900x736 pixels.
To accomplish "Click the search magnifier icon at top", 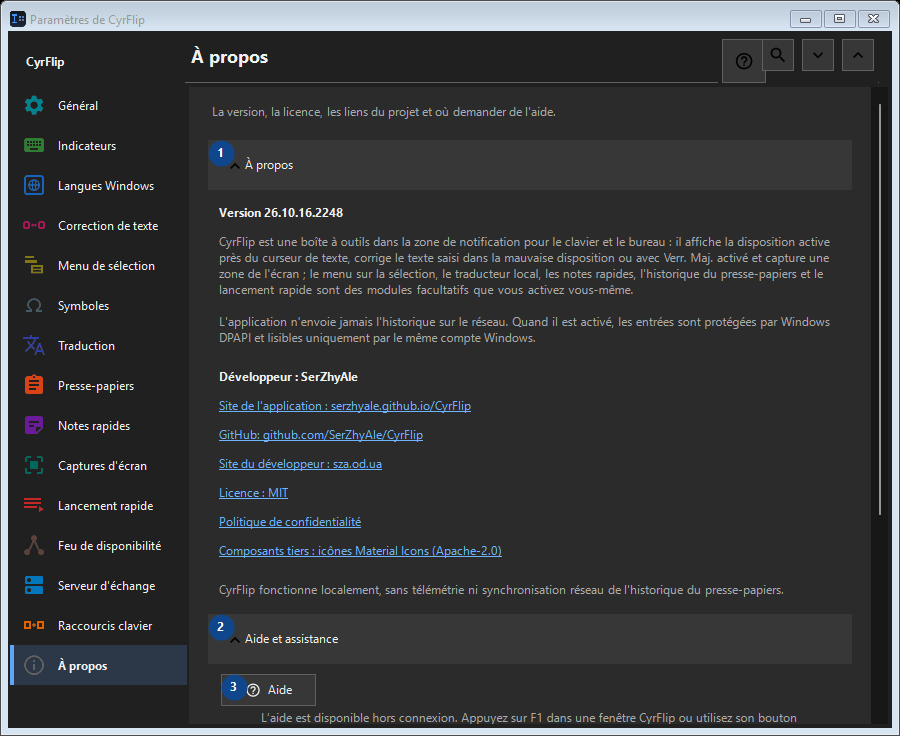I will click(x=778, y=55).
